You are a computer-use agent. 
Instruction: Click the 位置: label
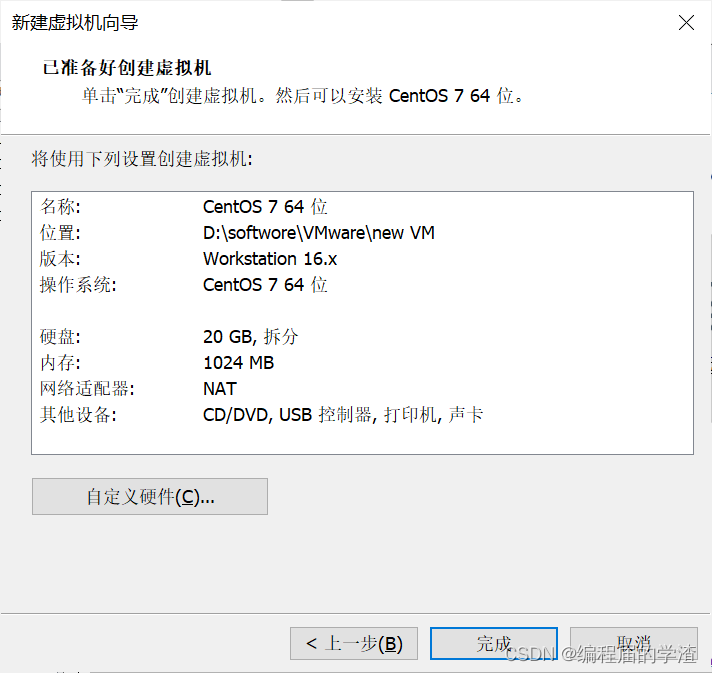pyautogui.click(x=60, y=233)
